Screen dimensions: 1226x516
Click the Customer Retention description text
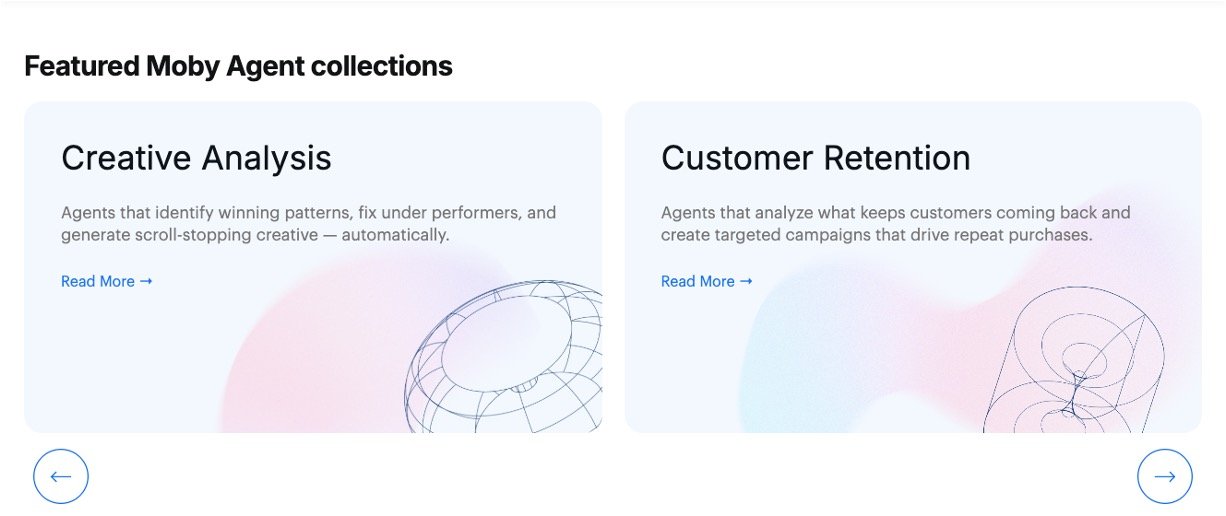tap(895, 224)
